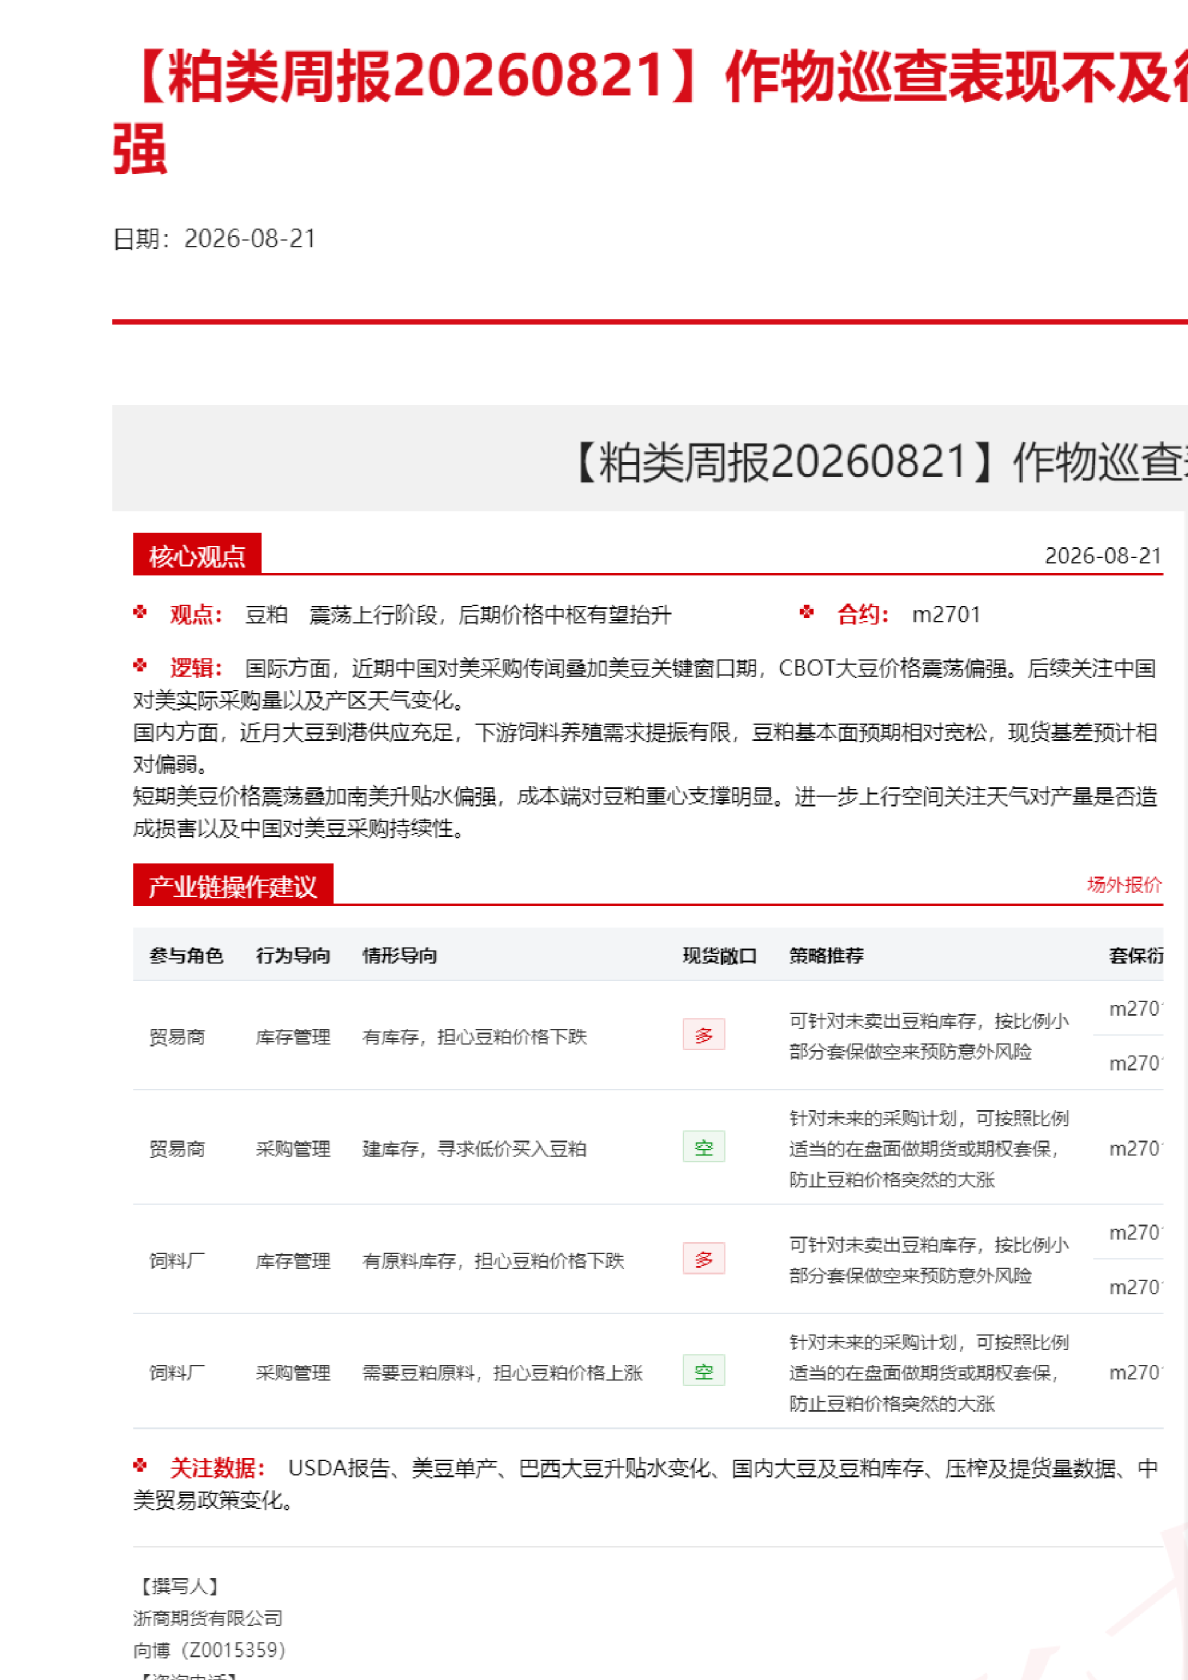This screenshot has width=1188, height=1680.
Task: Click the 策略推荐 column header
Action: point(827,956)
